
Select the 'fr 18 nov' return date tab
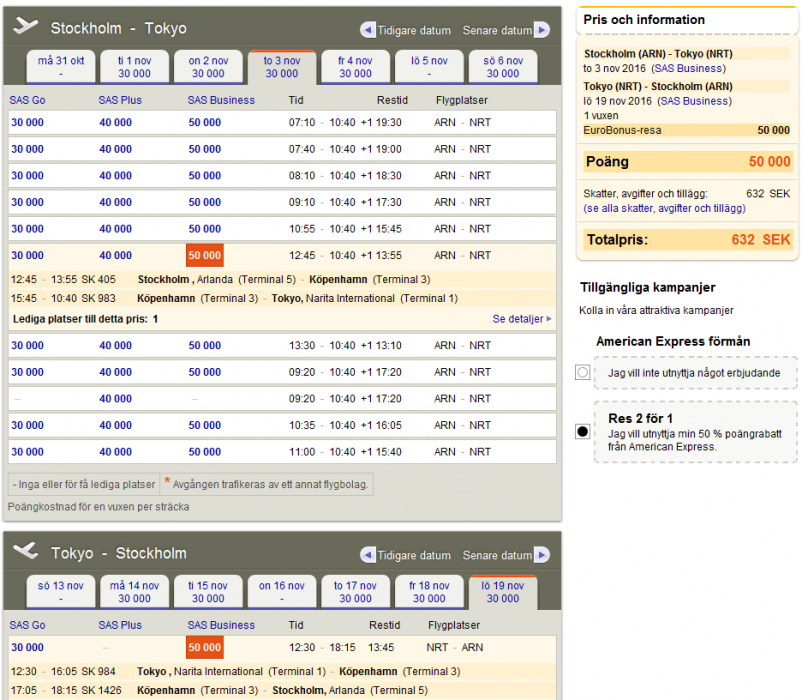tap(429, 592)
